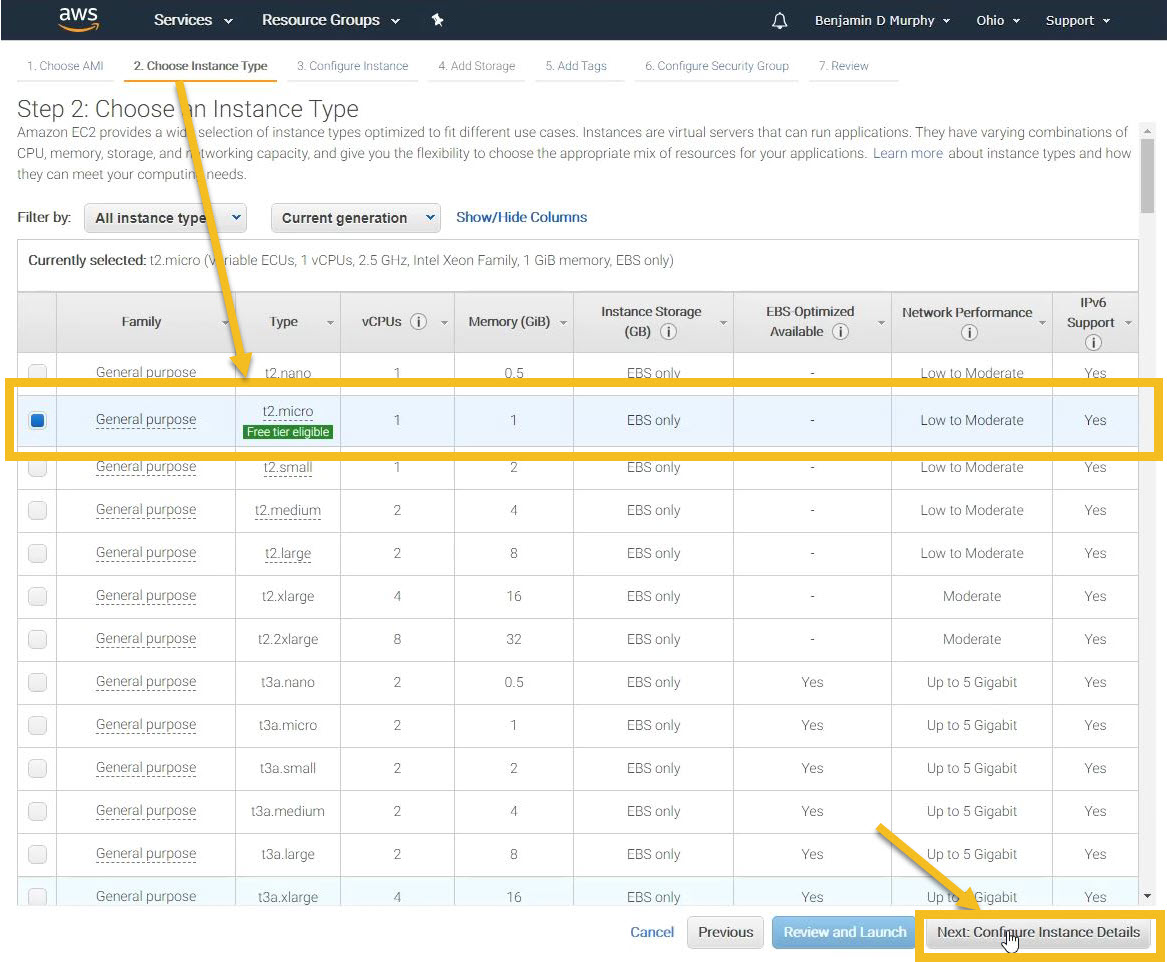Viewport: 1167px width, 962px height.
Task: Click the IPv6 Support info icon
Action: coord(1093,342)
